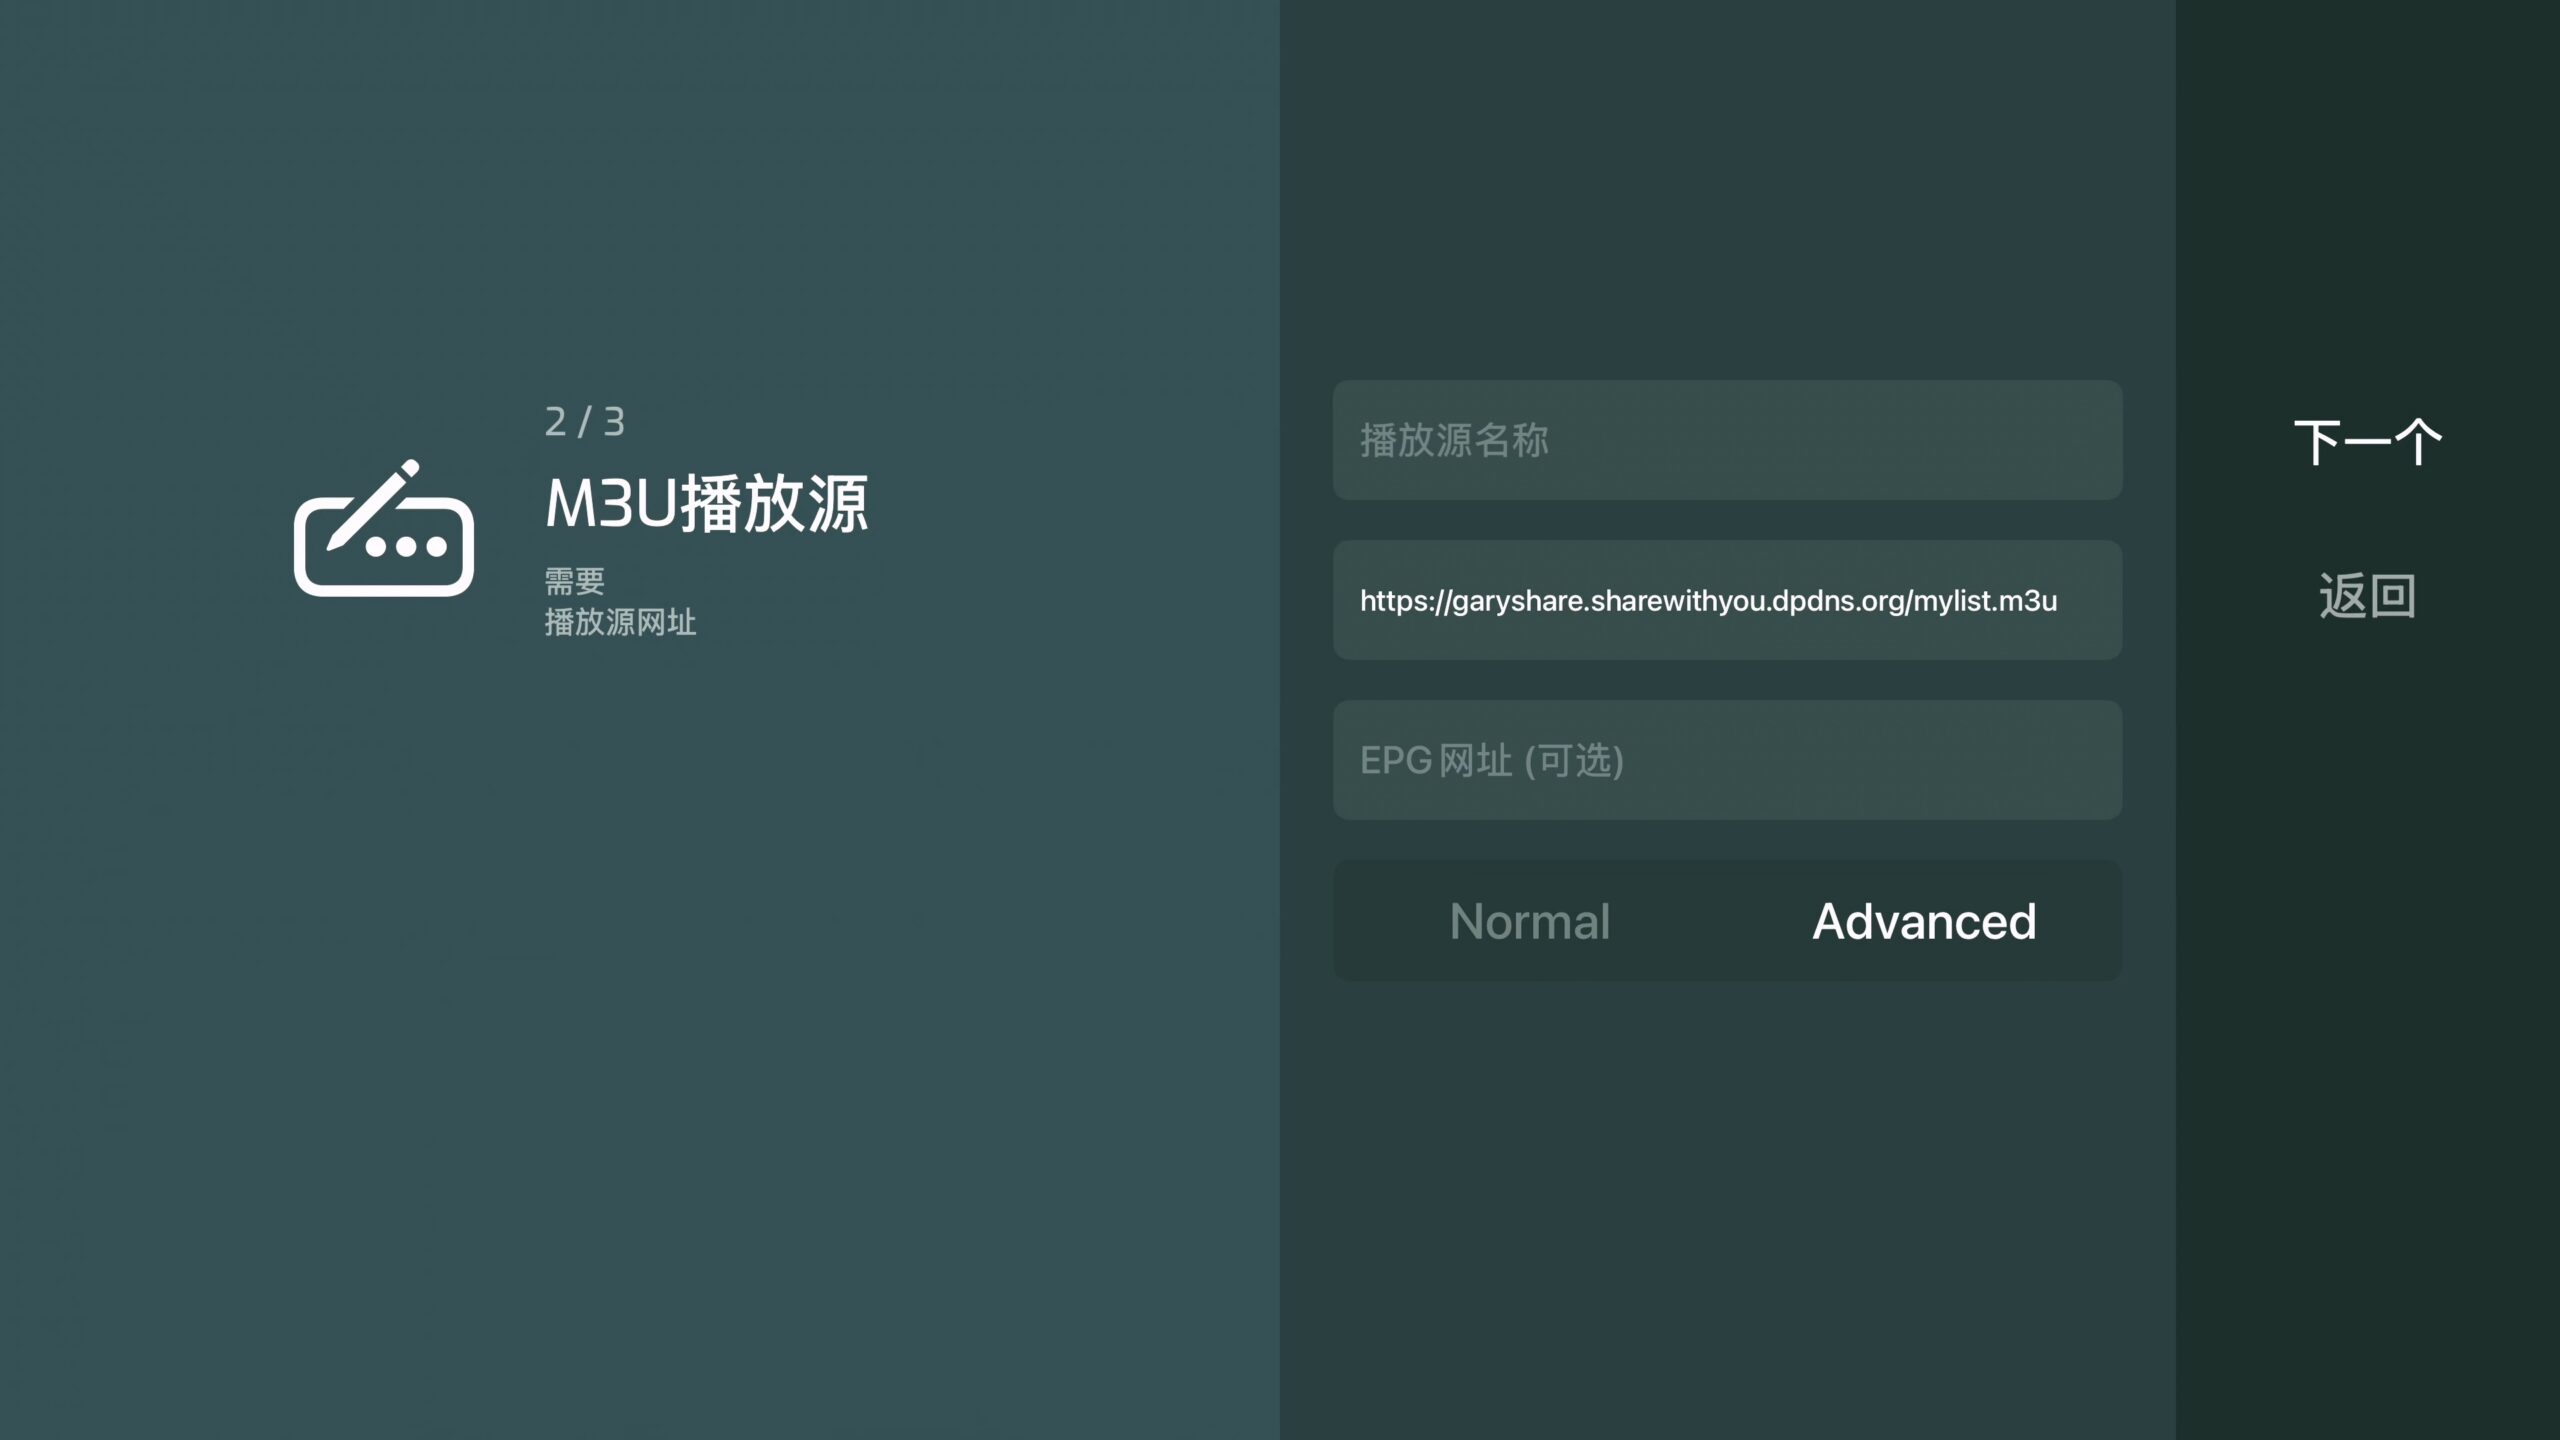
Task: Click the M3U播放源 heading
Action: click(707, 503)
